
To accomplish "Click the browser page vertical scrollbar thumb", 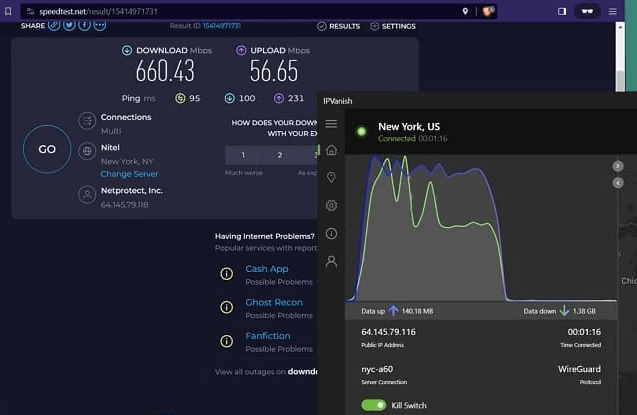I will coord(620,81).
